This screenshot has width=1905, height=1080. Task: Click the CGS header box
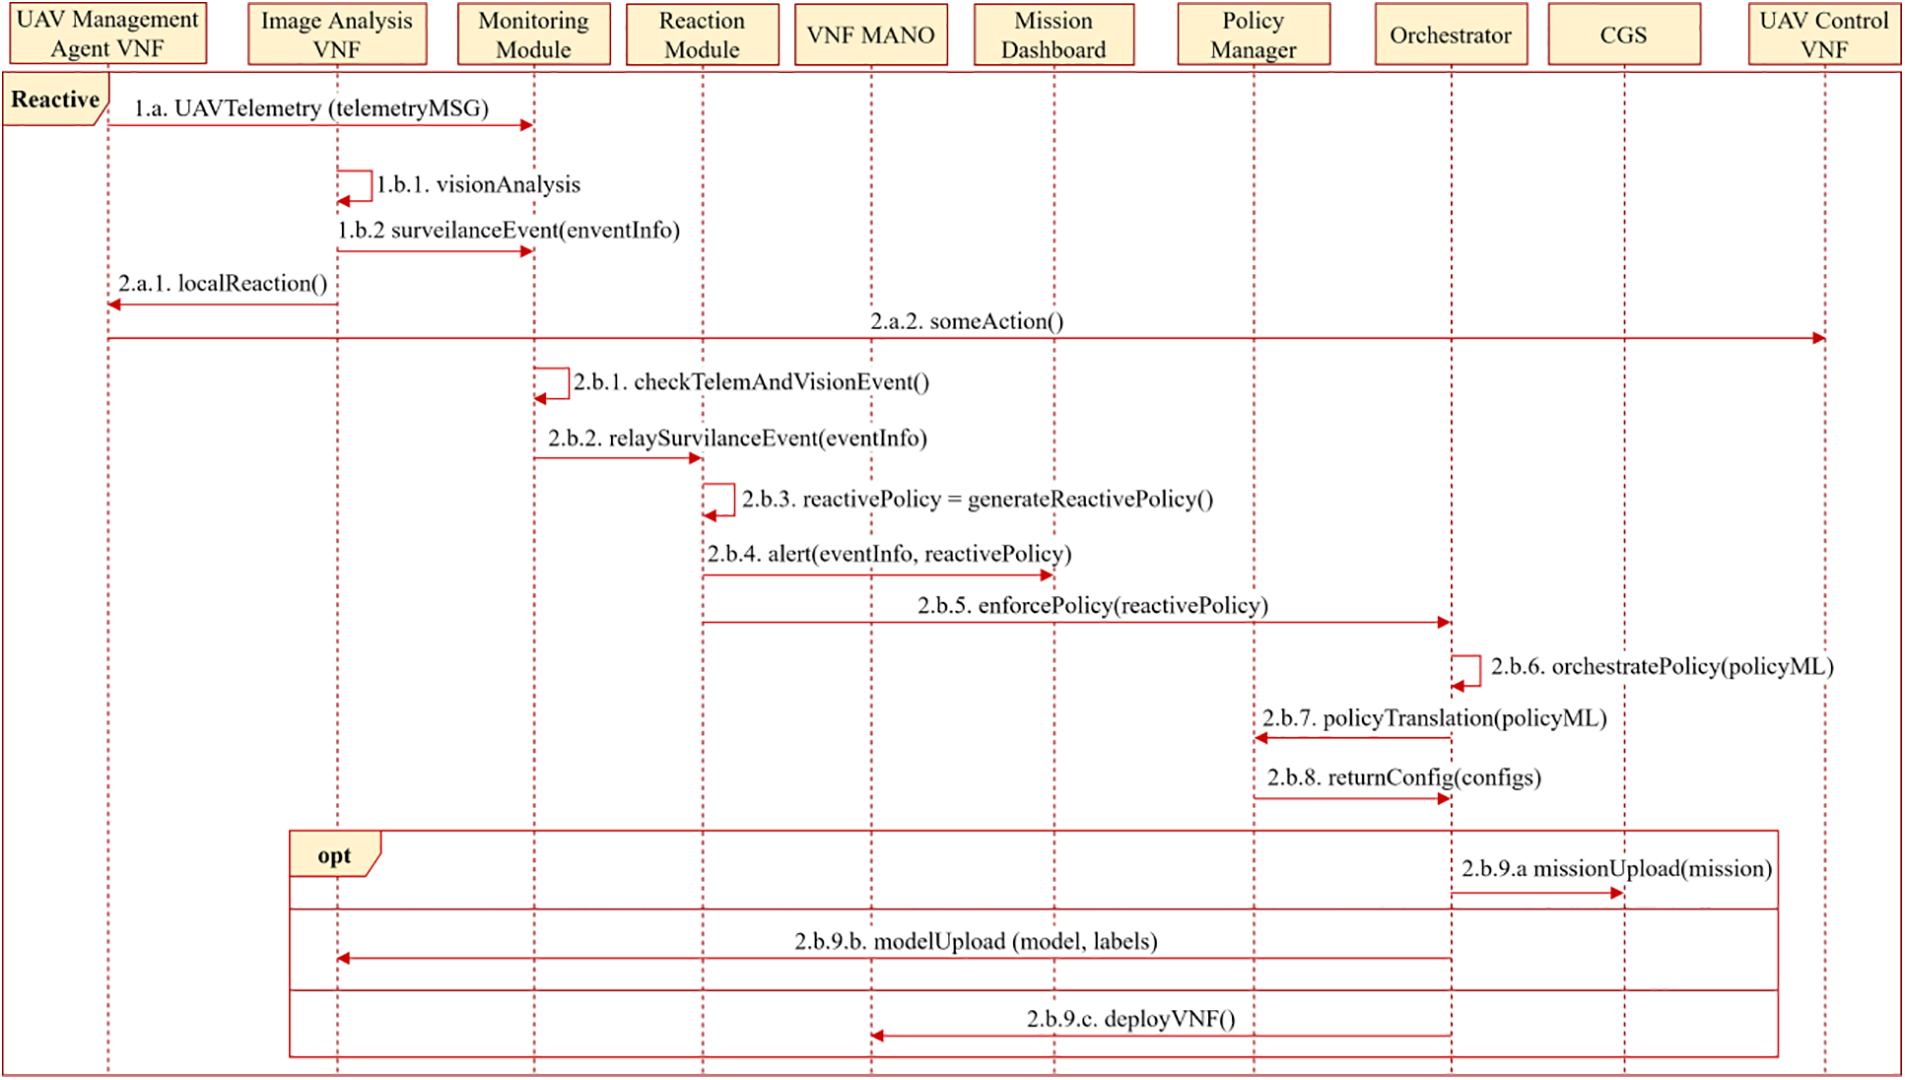click(x=1624, y=34)
